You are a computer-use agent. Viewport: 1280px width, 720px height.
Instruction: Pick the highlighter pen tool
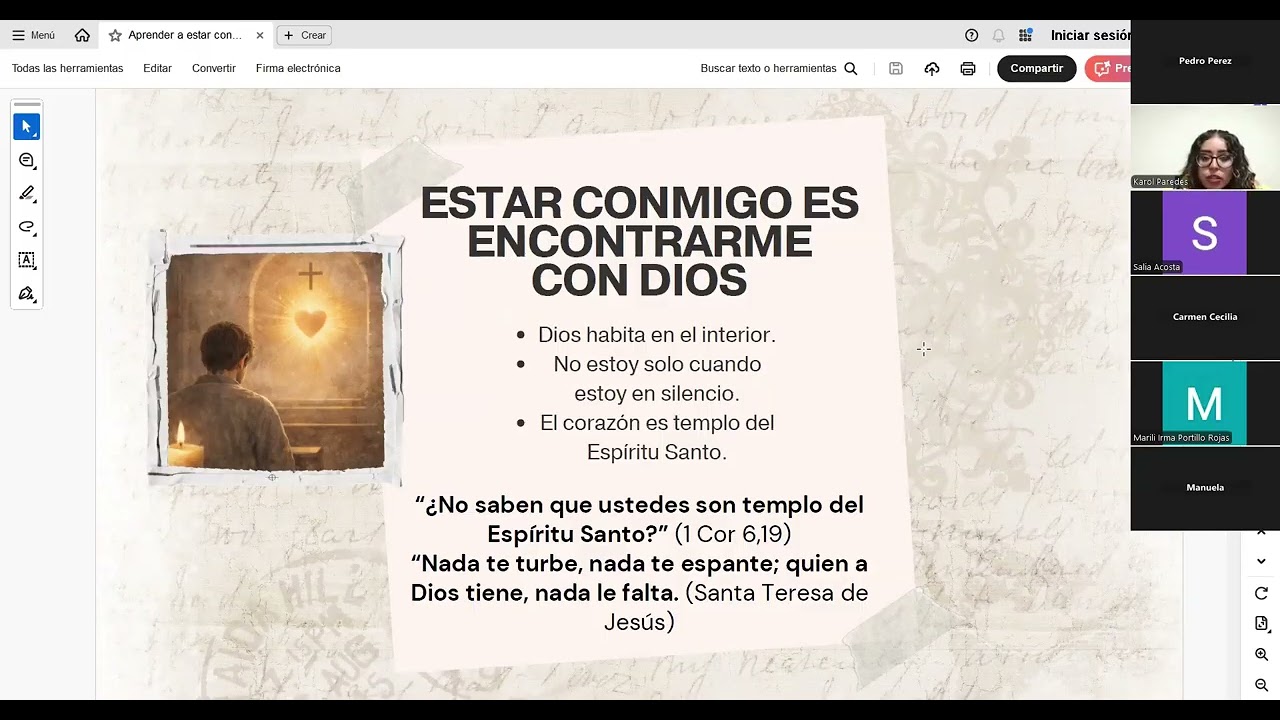(27, 193)
